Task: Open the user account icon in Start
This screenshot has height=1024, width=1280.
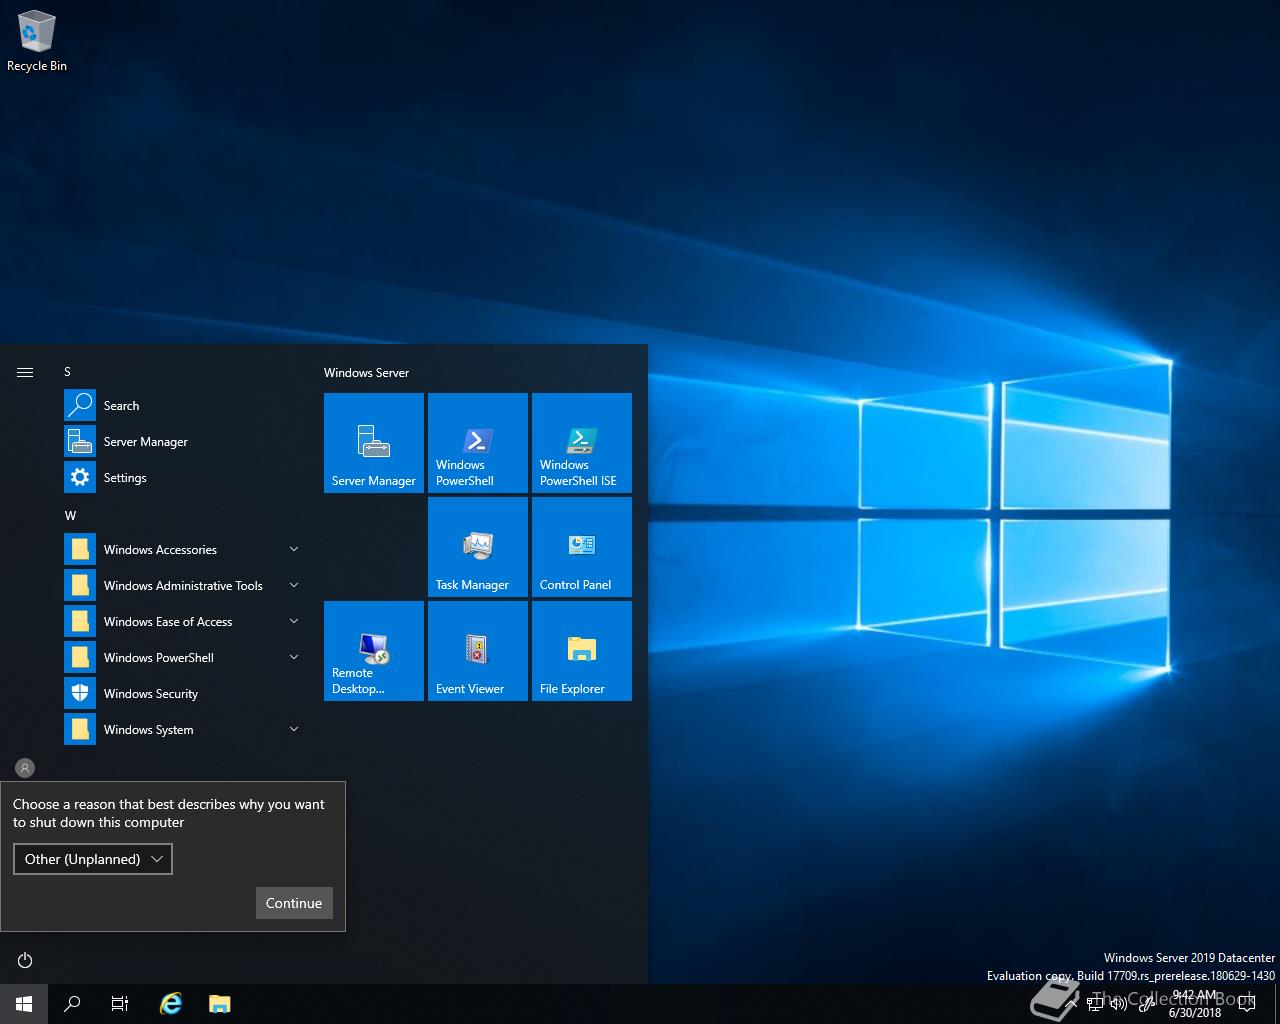Action: 25,768
